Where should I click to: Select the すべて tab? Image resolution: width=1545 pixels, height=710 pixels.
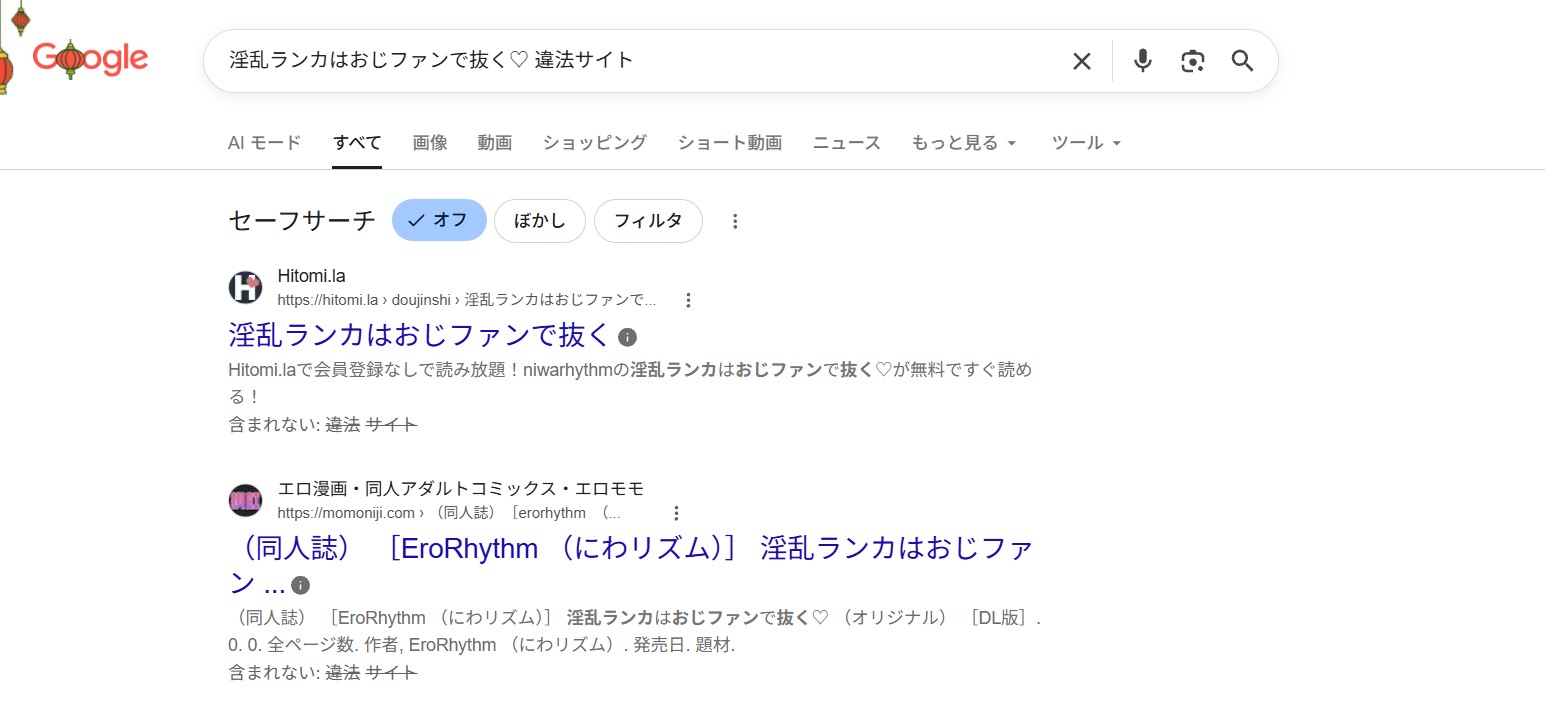(357, 143)
